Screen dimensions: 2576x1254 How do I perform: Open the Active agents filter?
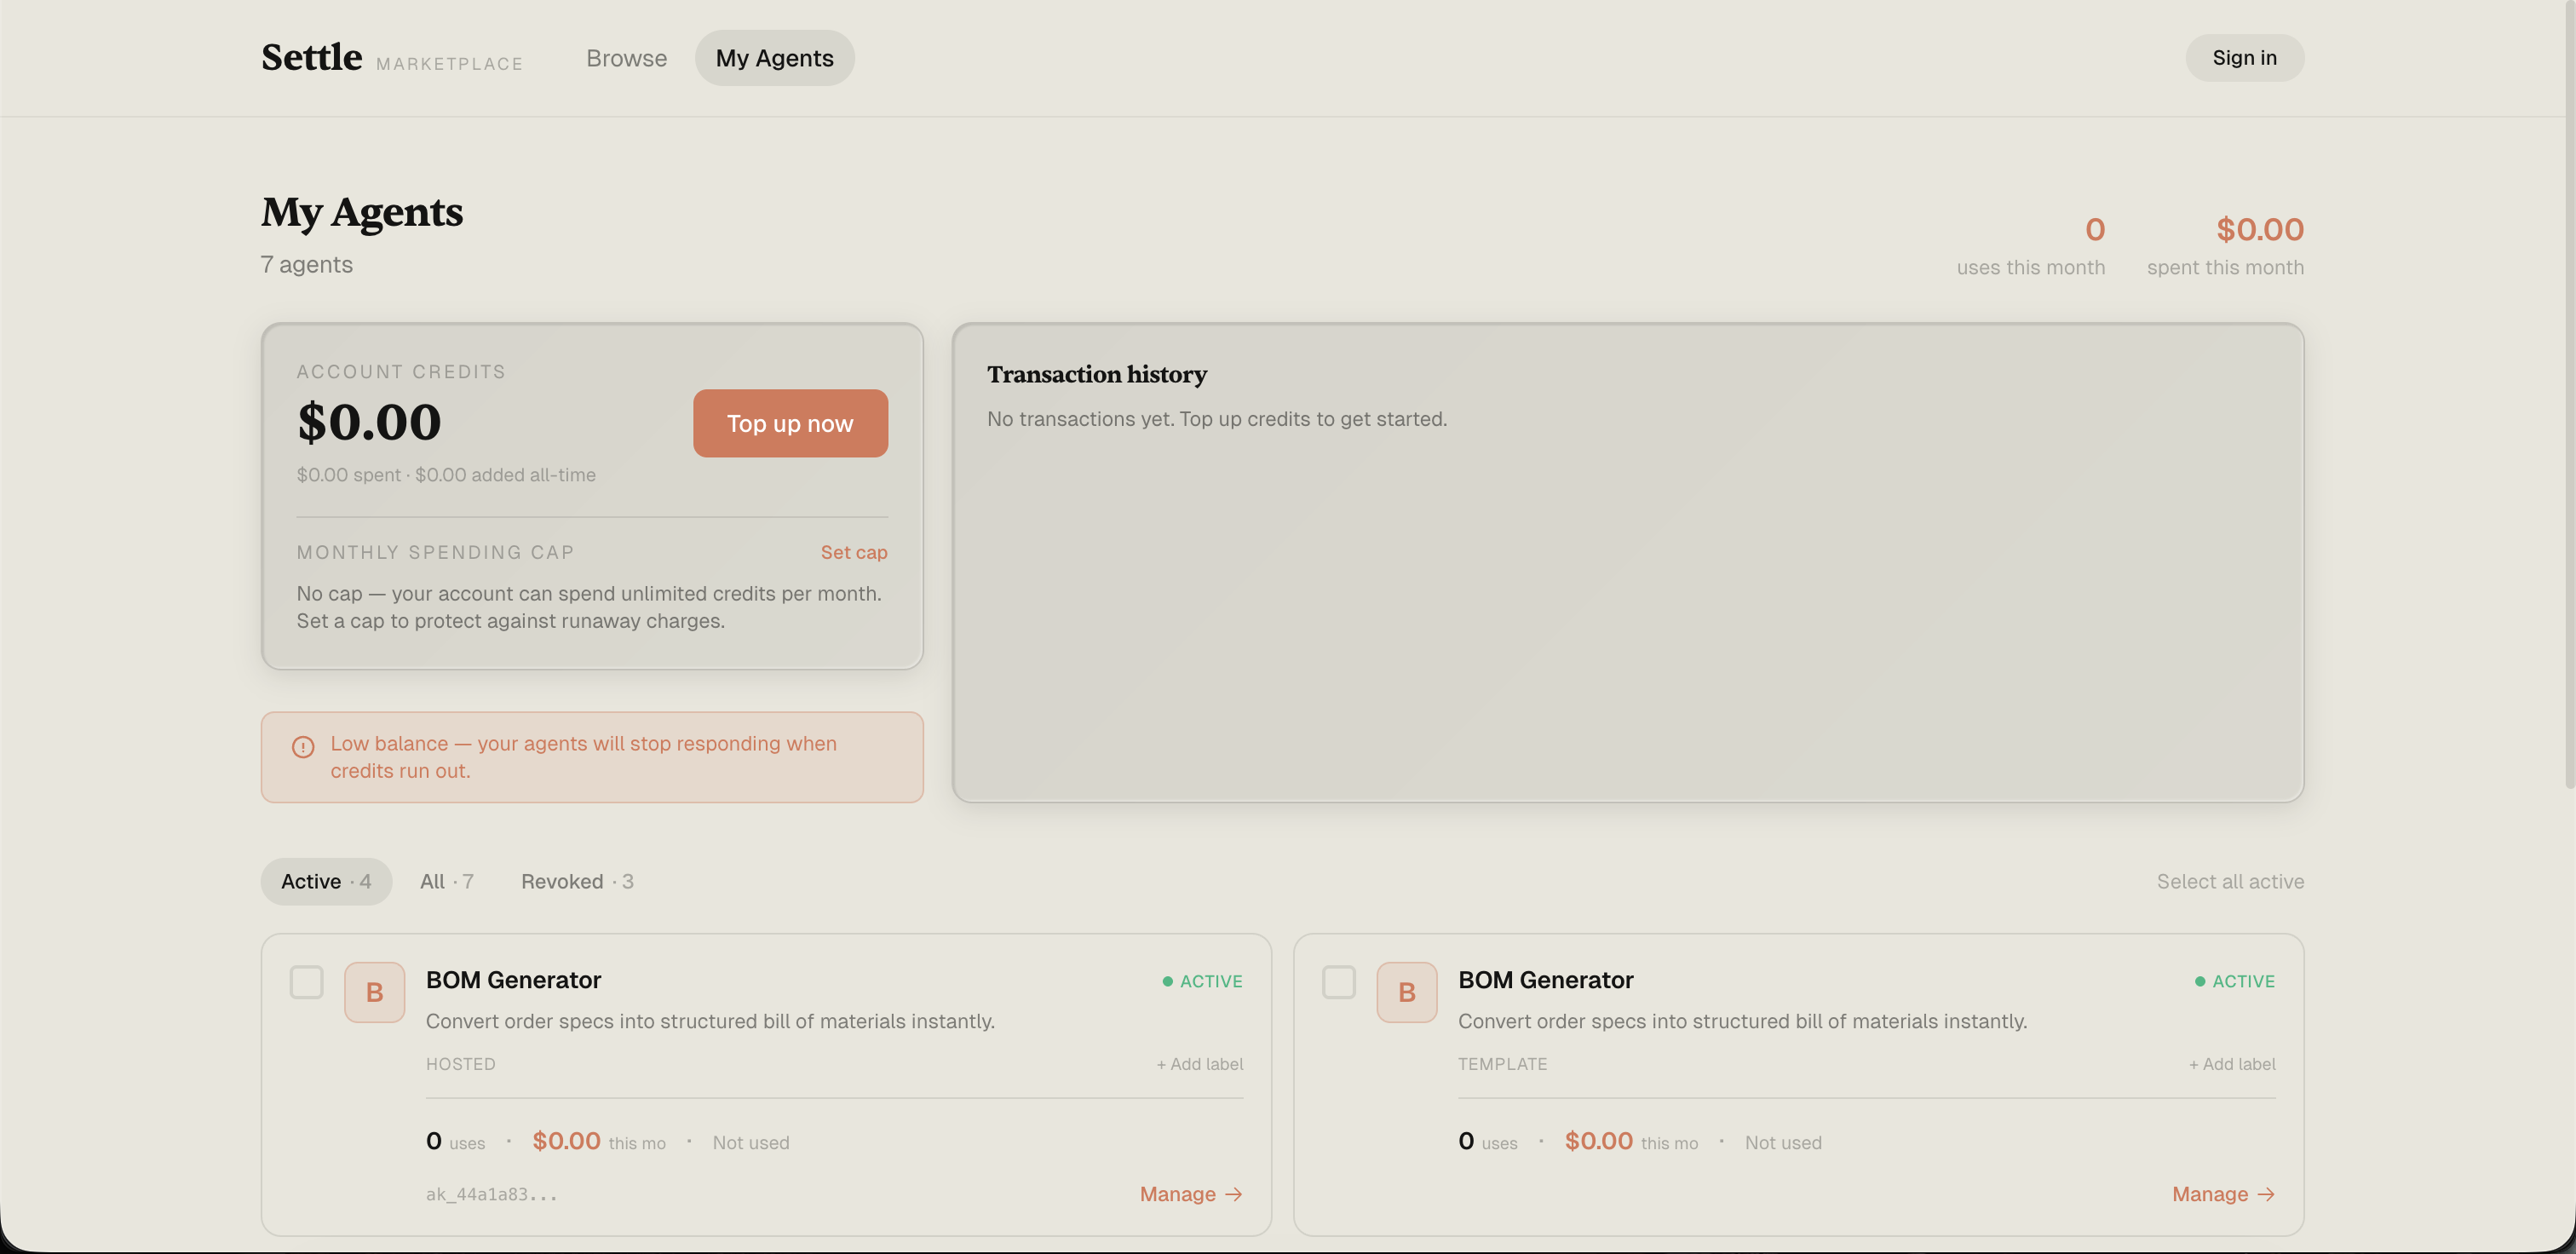click(325, 881)
